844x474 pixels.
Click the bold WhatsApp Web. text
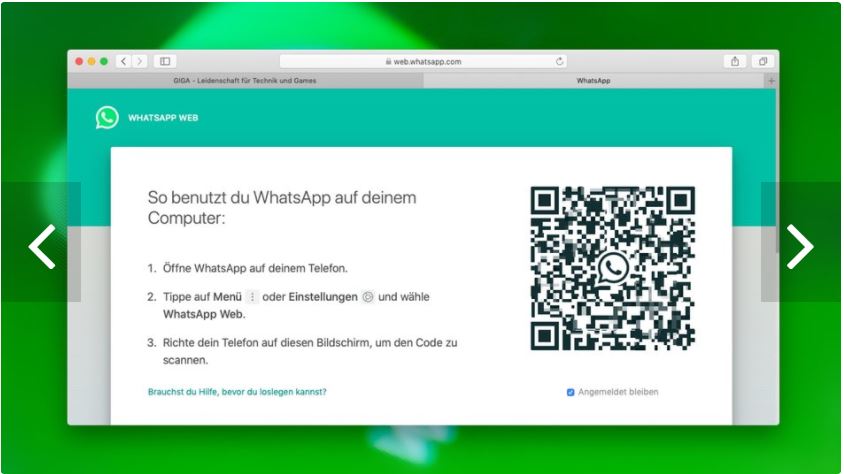(x=204, y=314)
